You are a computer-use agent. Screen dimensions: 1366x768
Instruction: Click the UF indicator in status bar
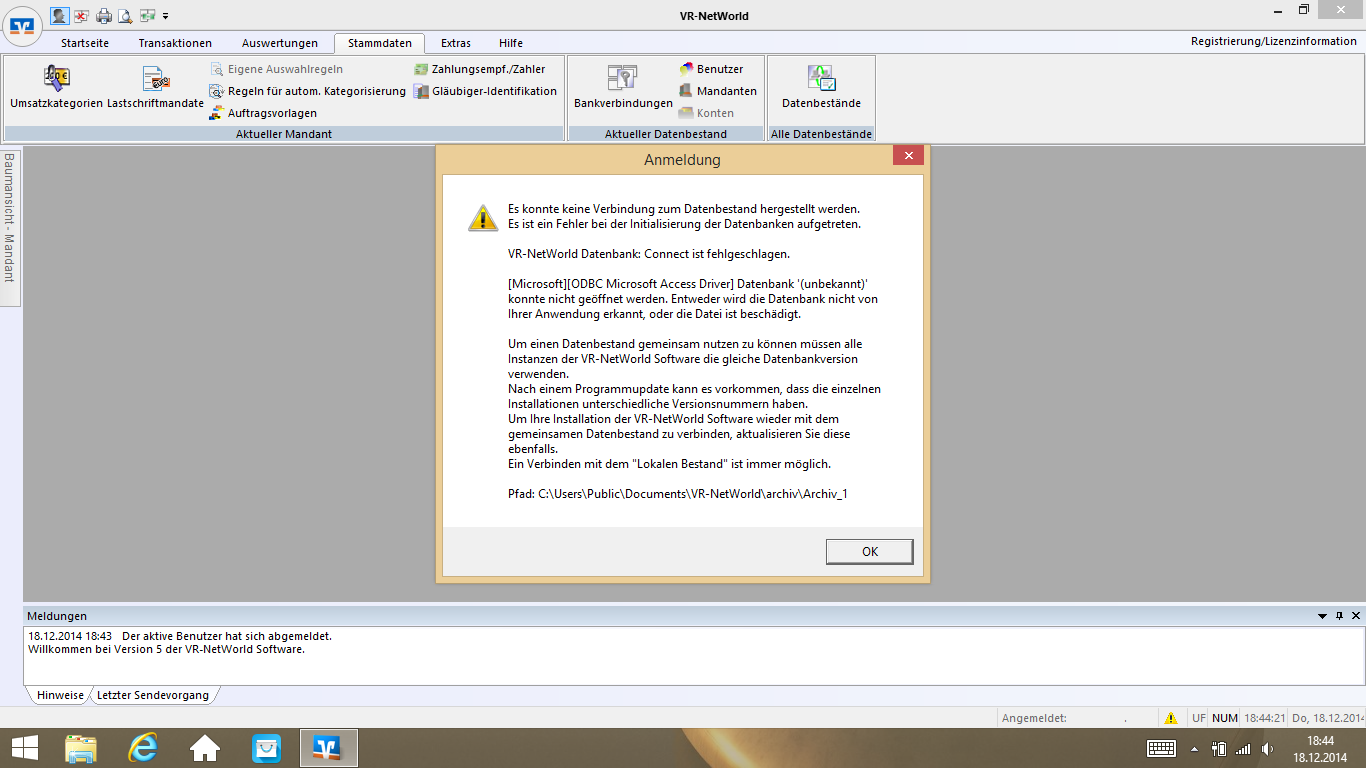[x=1198, y=718]
